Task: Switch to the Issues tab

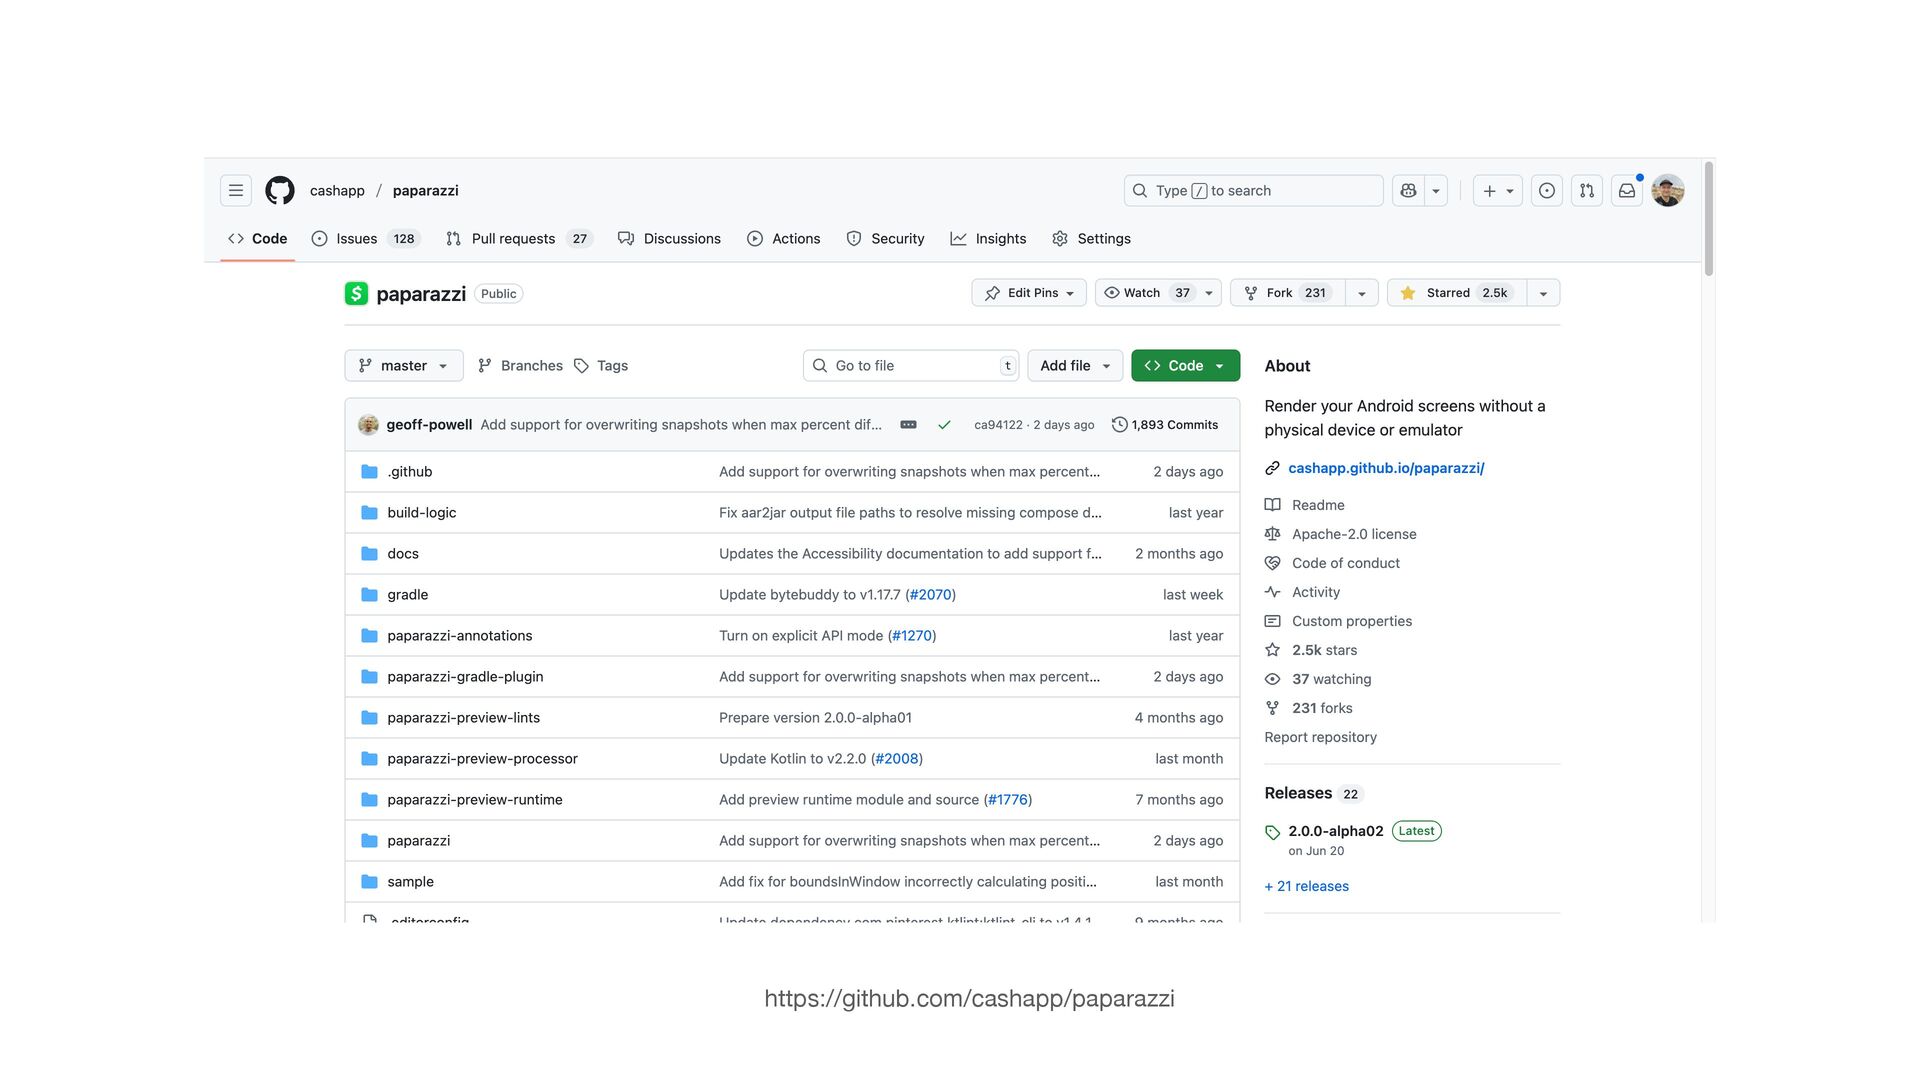Action: pos(366,238)
